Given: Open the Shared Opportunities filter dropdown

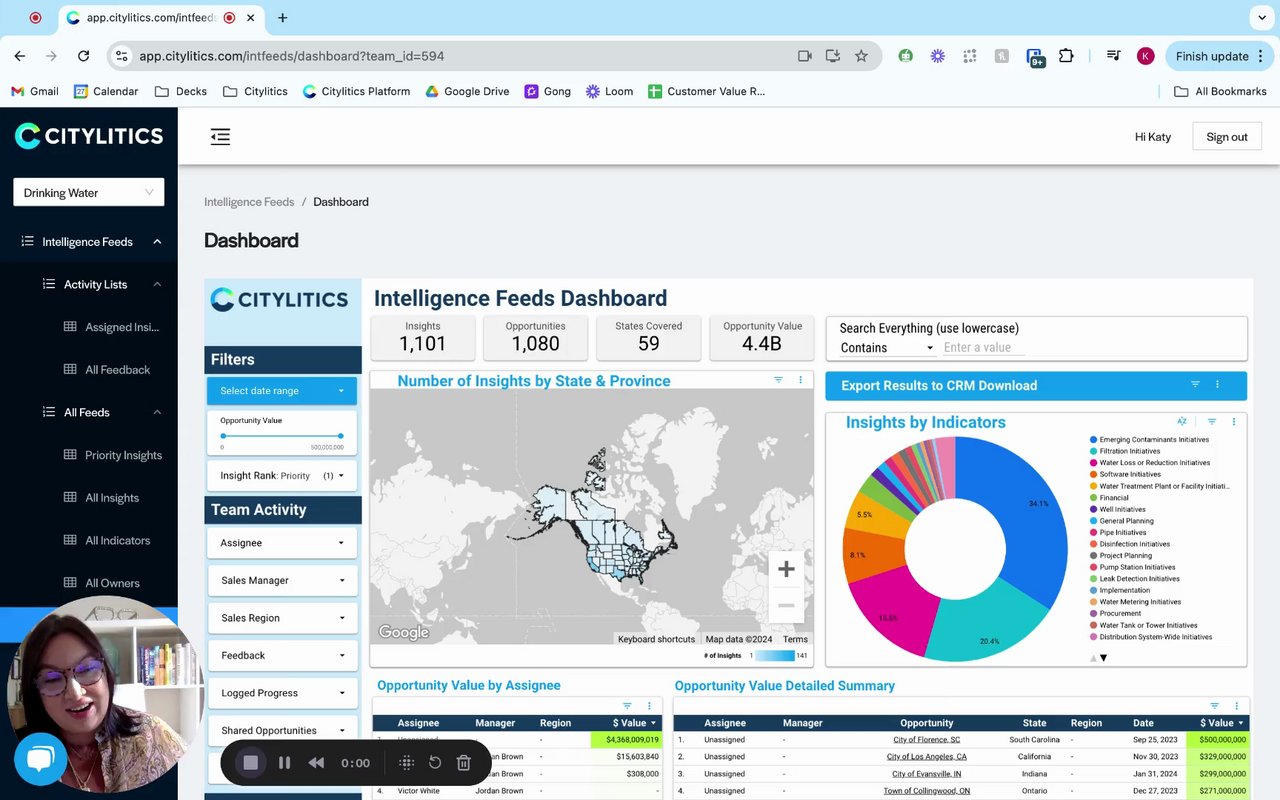Looking at the screenshot, I should (282, 730).
